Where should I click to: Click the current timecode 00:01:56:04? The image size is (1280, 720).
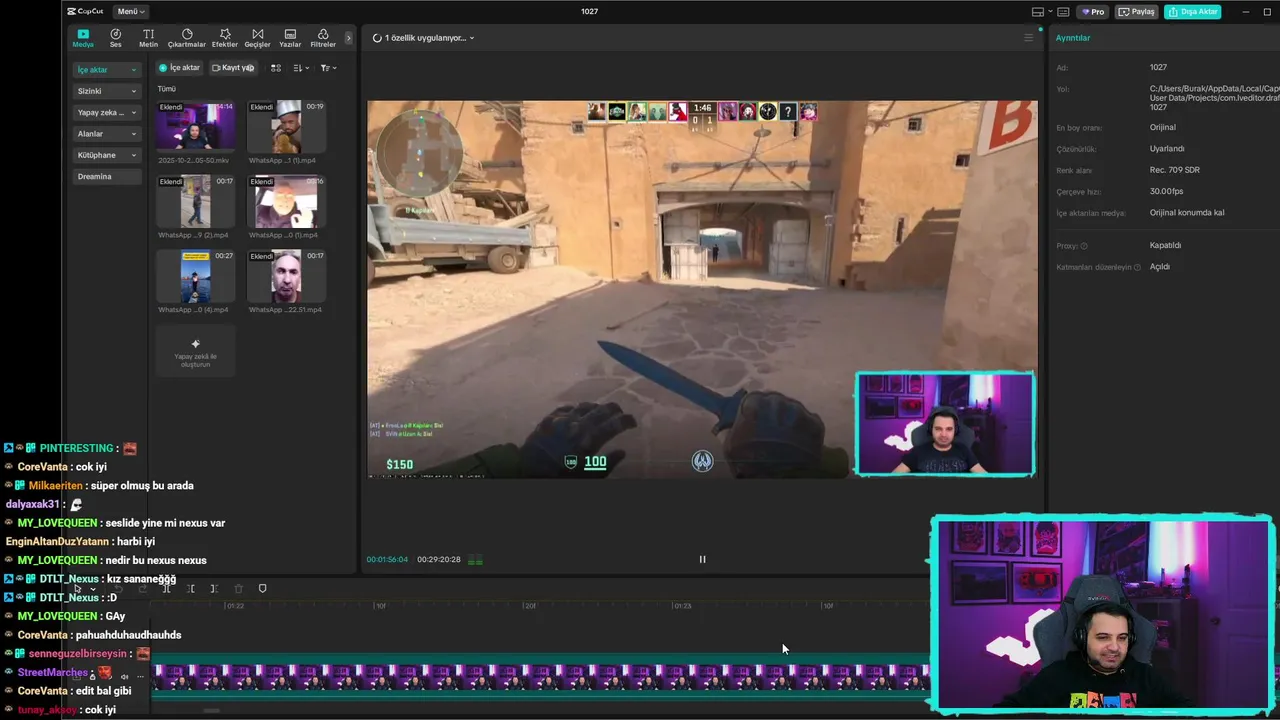387,559
